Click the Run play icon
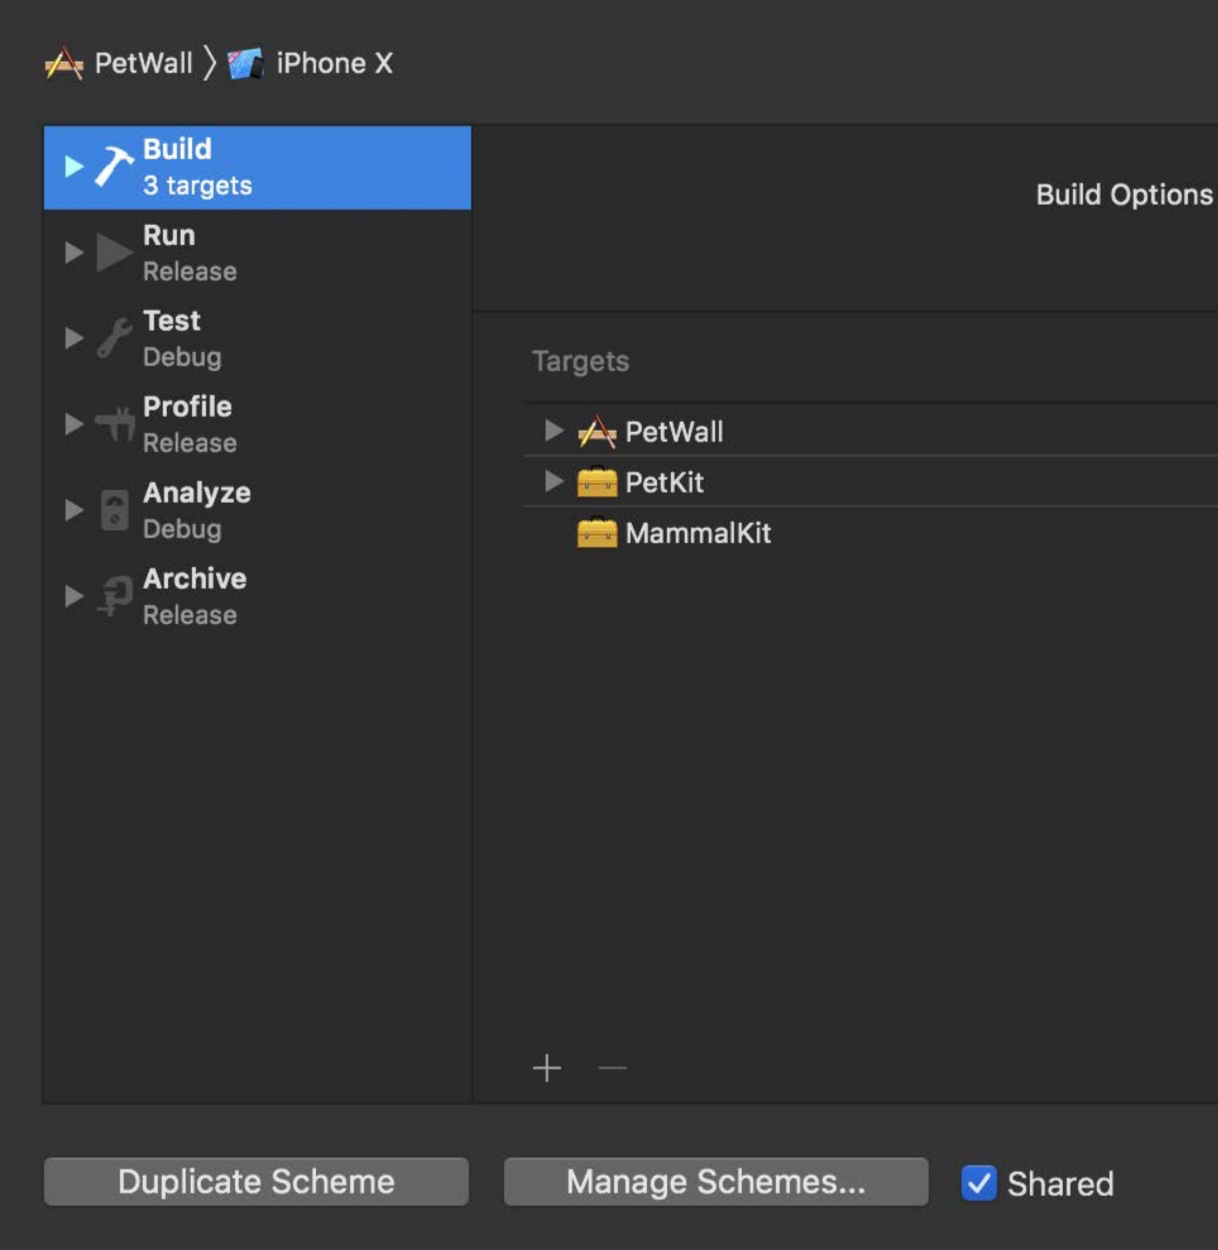This screenshot has width=1218, height=1250. [114, 252]
